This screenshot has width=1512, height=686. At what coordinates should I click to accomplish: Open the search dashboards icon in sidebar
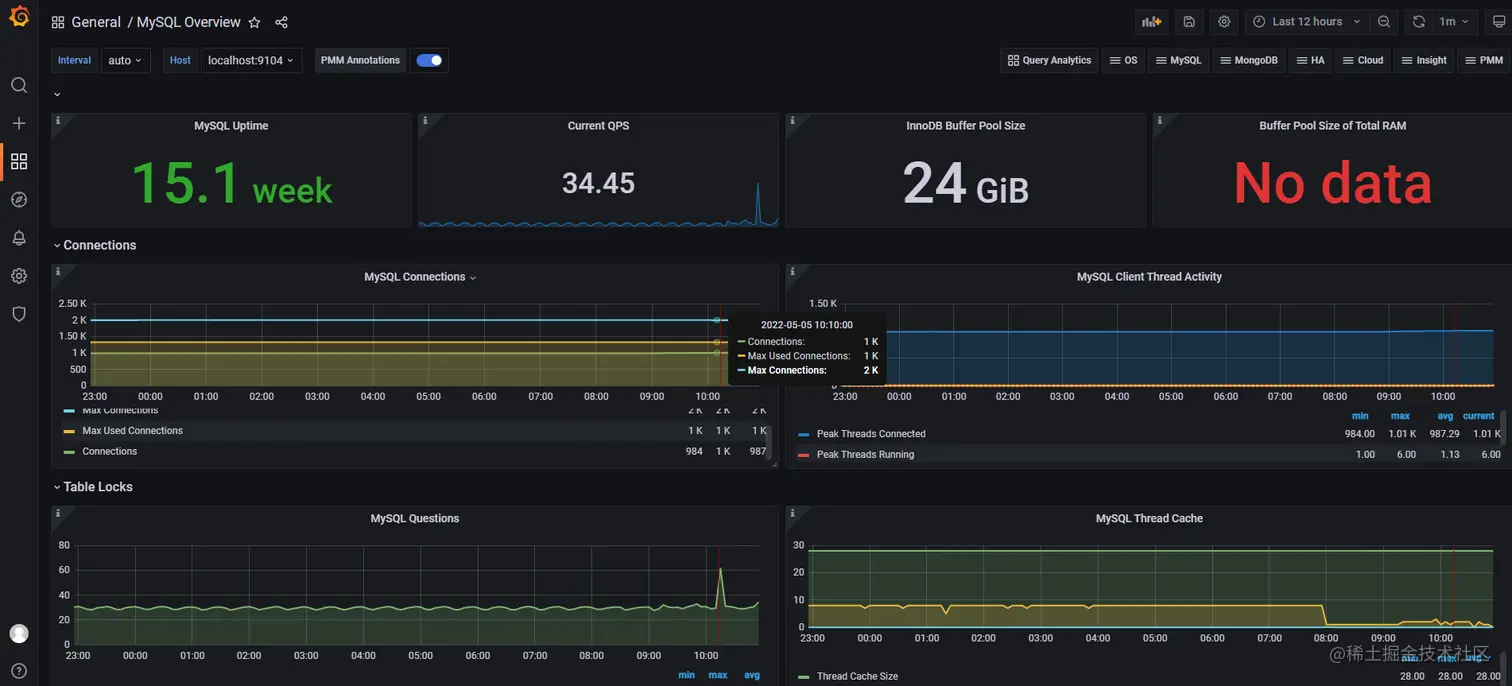19,85
